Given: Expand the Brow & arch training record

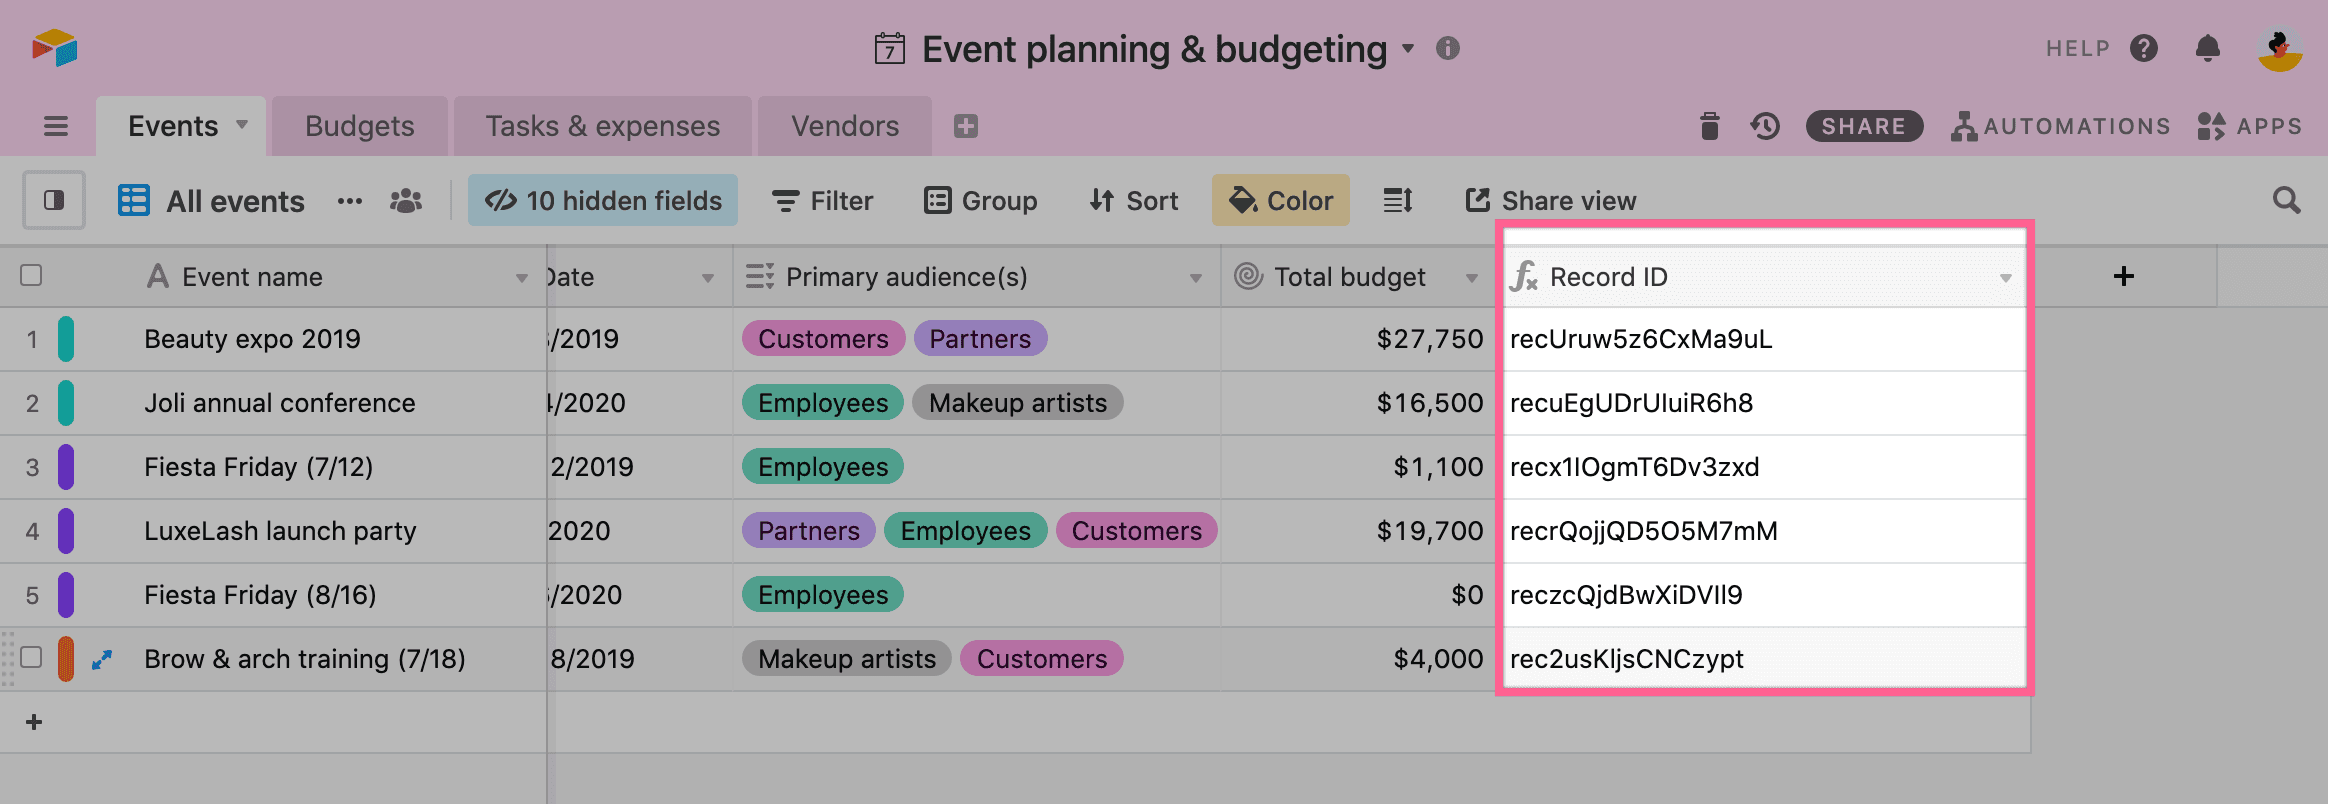Looking at the screenshot, I should (x=102, y=659).
